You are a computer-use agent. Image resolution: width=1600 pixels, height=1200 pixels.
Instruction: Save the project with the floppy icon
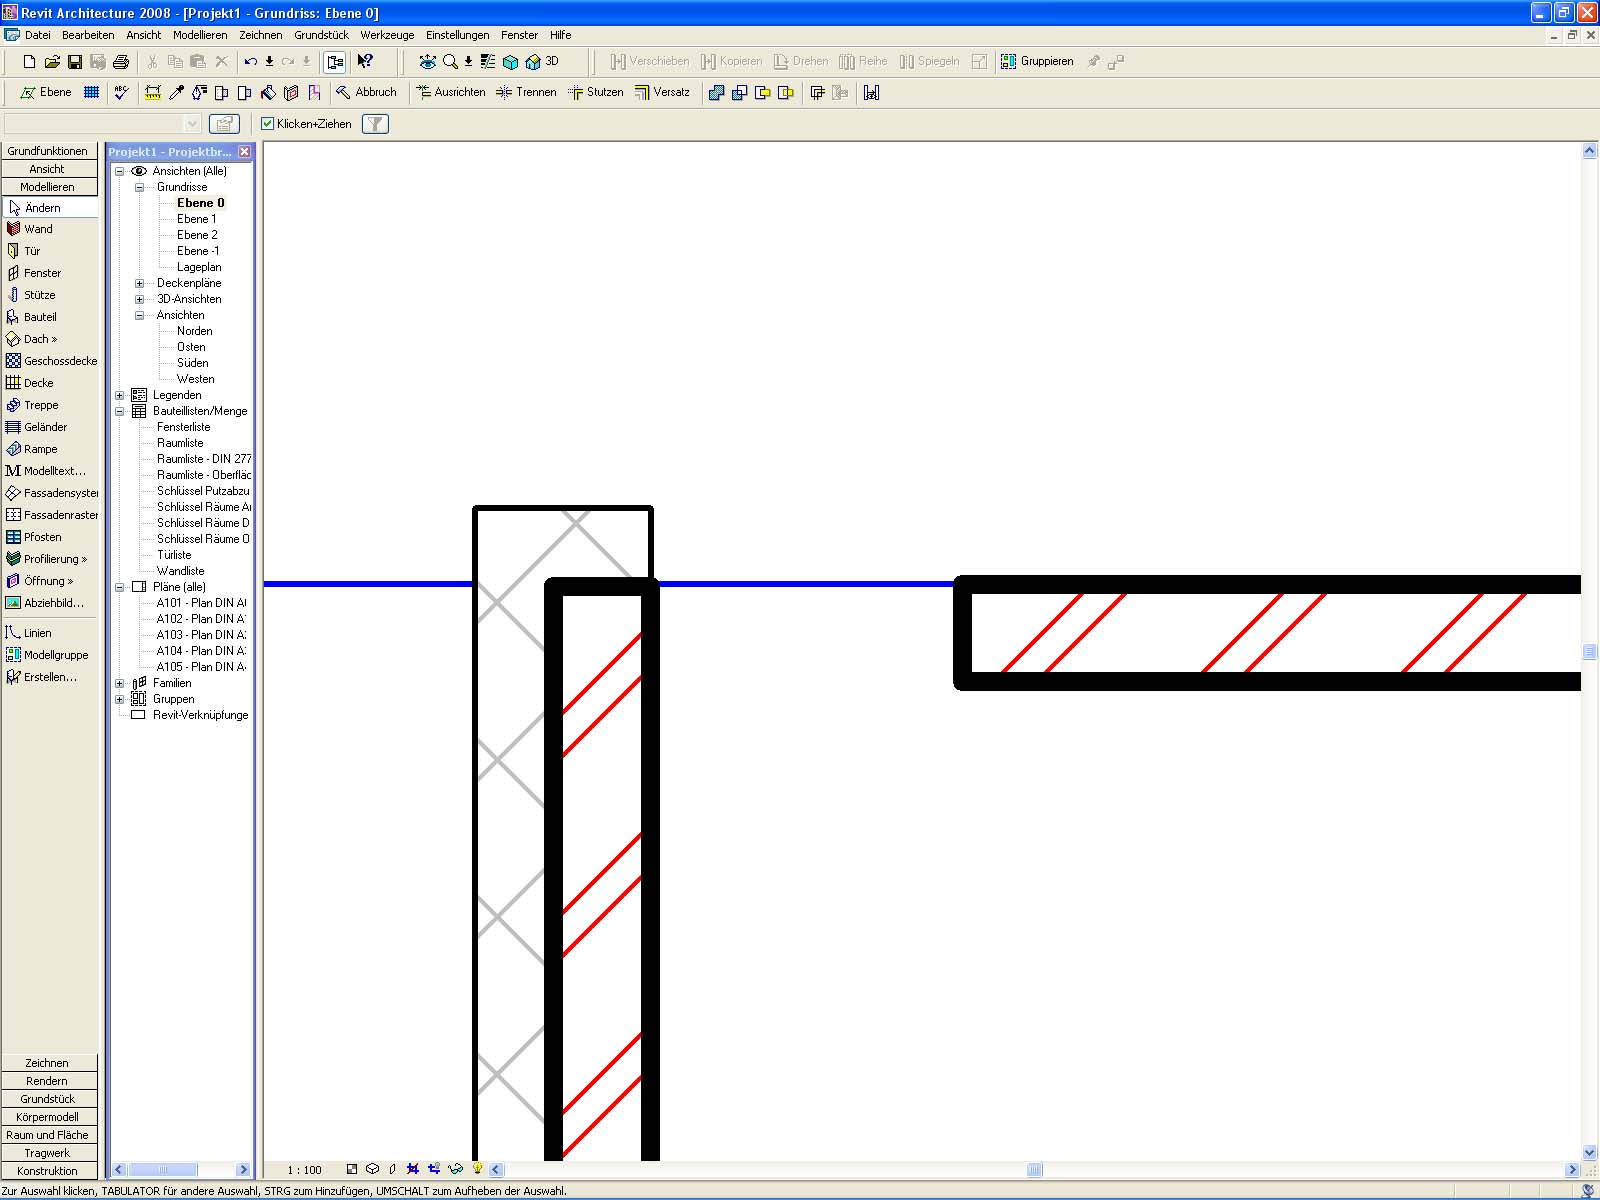coord(75,62)
